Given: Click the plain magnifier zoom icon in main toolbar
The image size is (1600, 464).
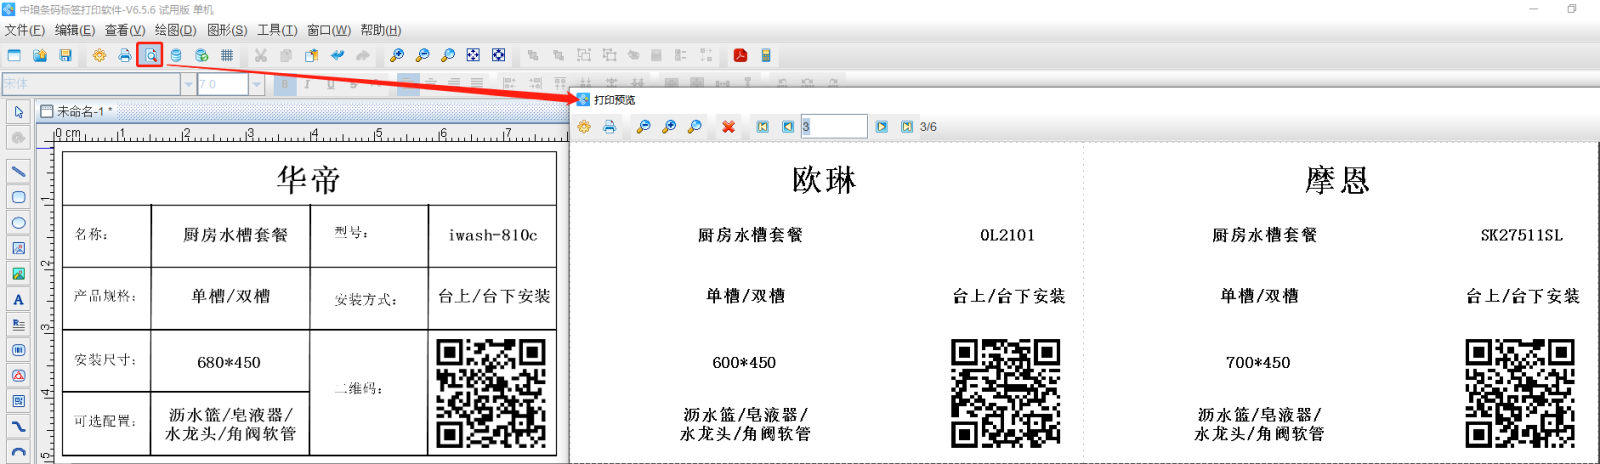Looking at the screenshot, I should [x=447, y=56].
